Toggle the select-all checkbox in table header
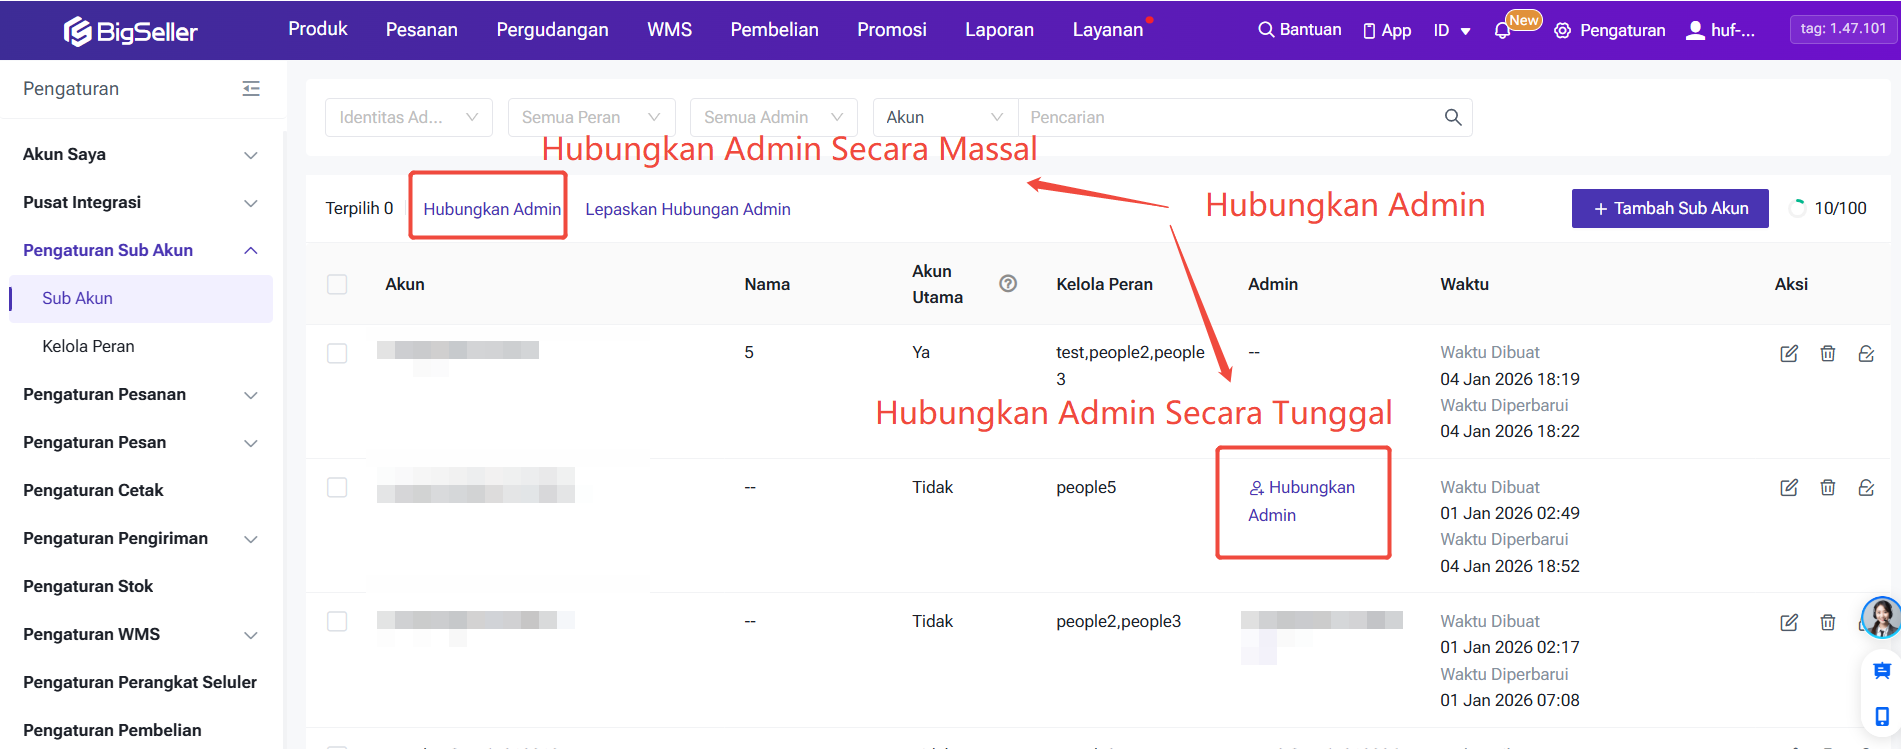 tap(337, 284)
